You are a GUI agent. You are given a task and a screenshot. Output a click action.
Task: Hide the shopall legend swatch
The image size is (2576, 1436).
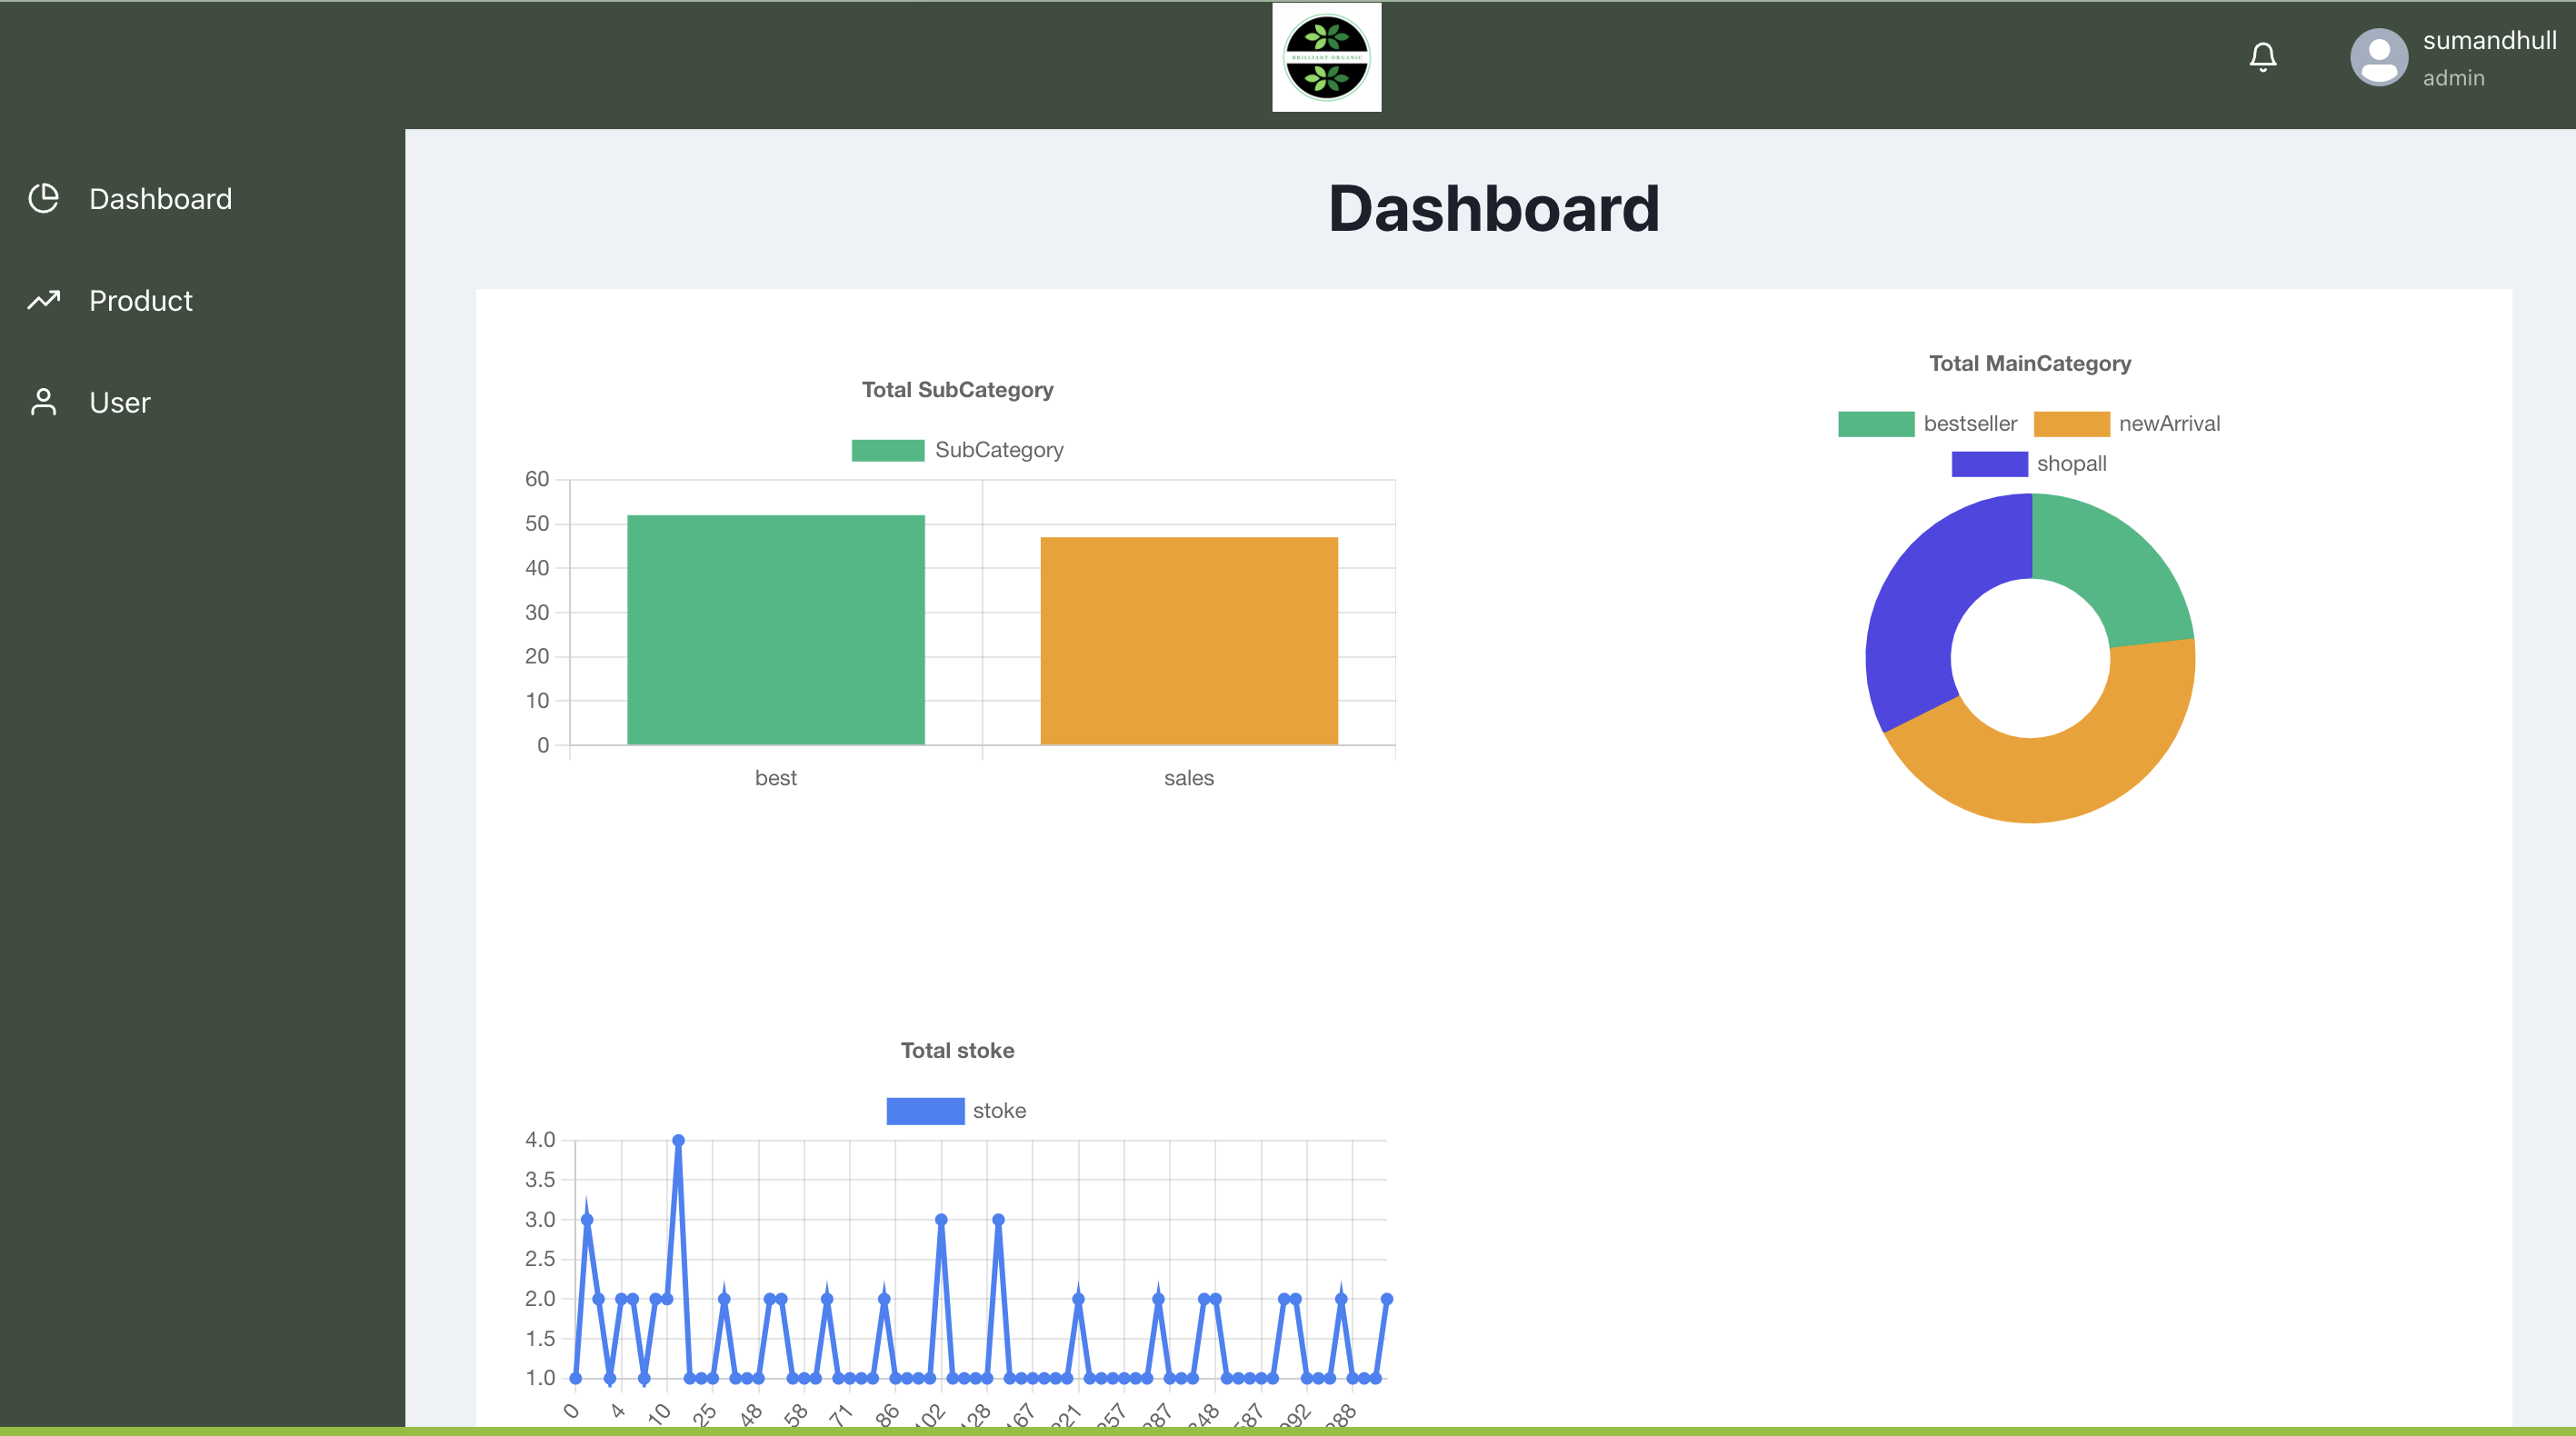(1989, 464)
